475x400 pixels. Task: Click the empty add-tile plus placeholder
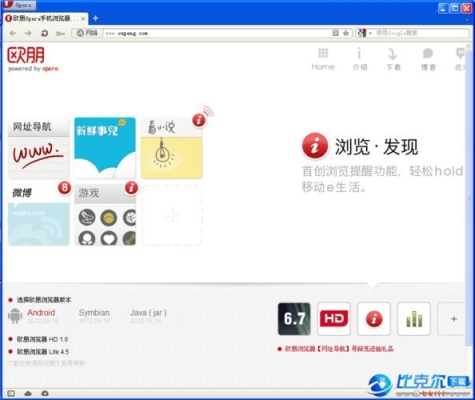click(172, 215)
